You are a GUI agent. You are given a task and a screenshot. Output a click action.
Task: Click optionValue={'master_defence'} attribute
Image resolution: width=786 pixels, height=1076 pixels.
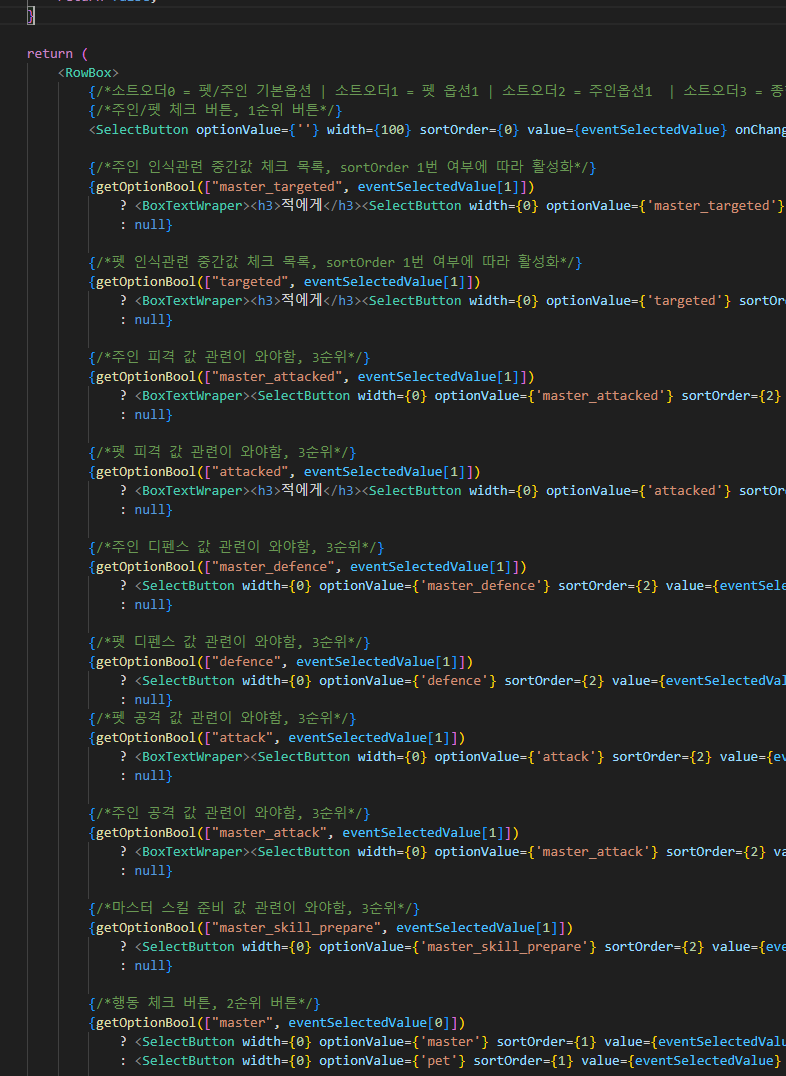coord(435,586)
